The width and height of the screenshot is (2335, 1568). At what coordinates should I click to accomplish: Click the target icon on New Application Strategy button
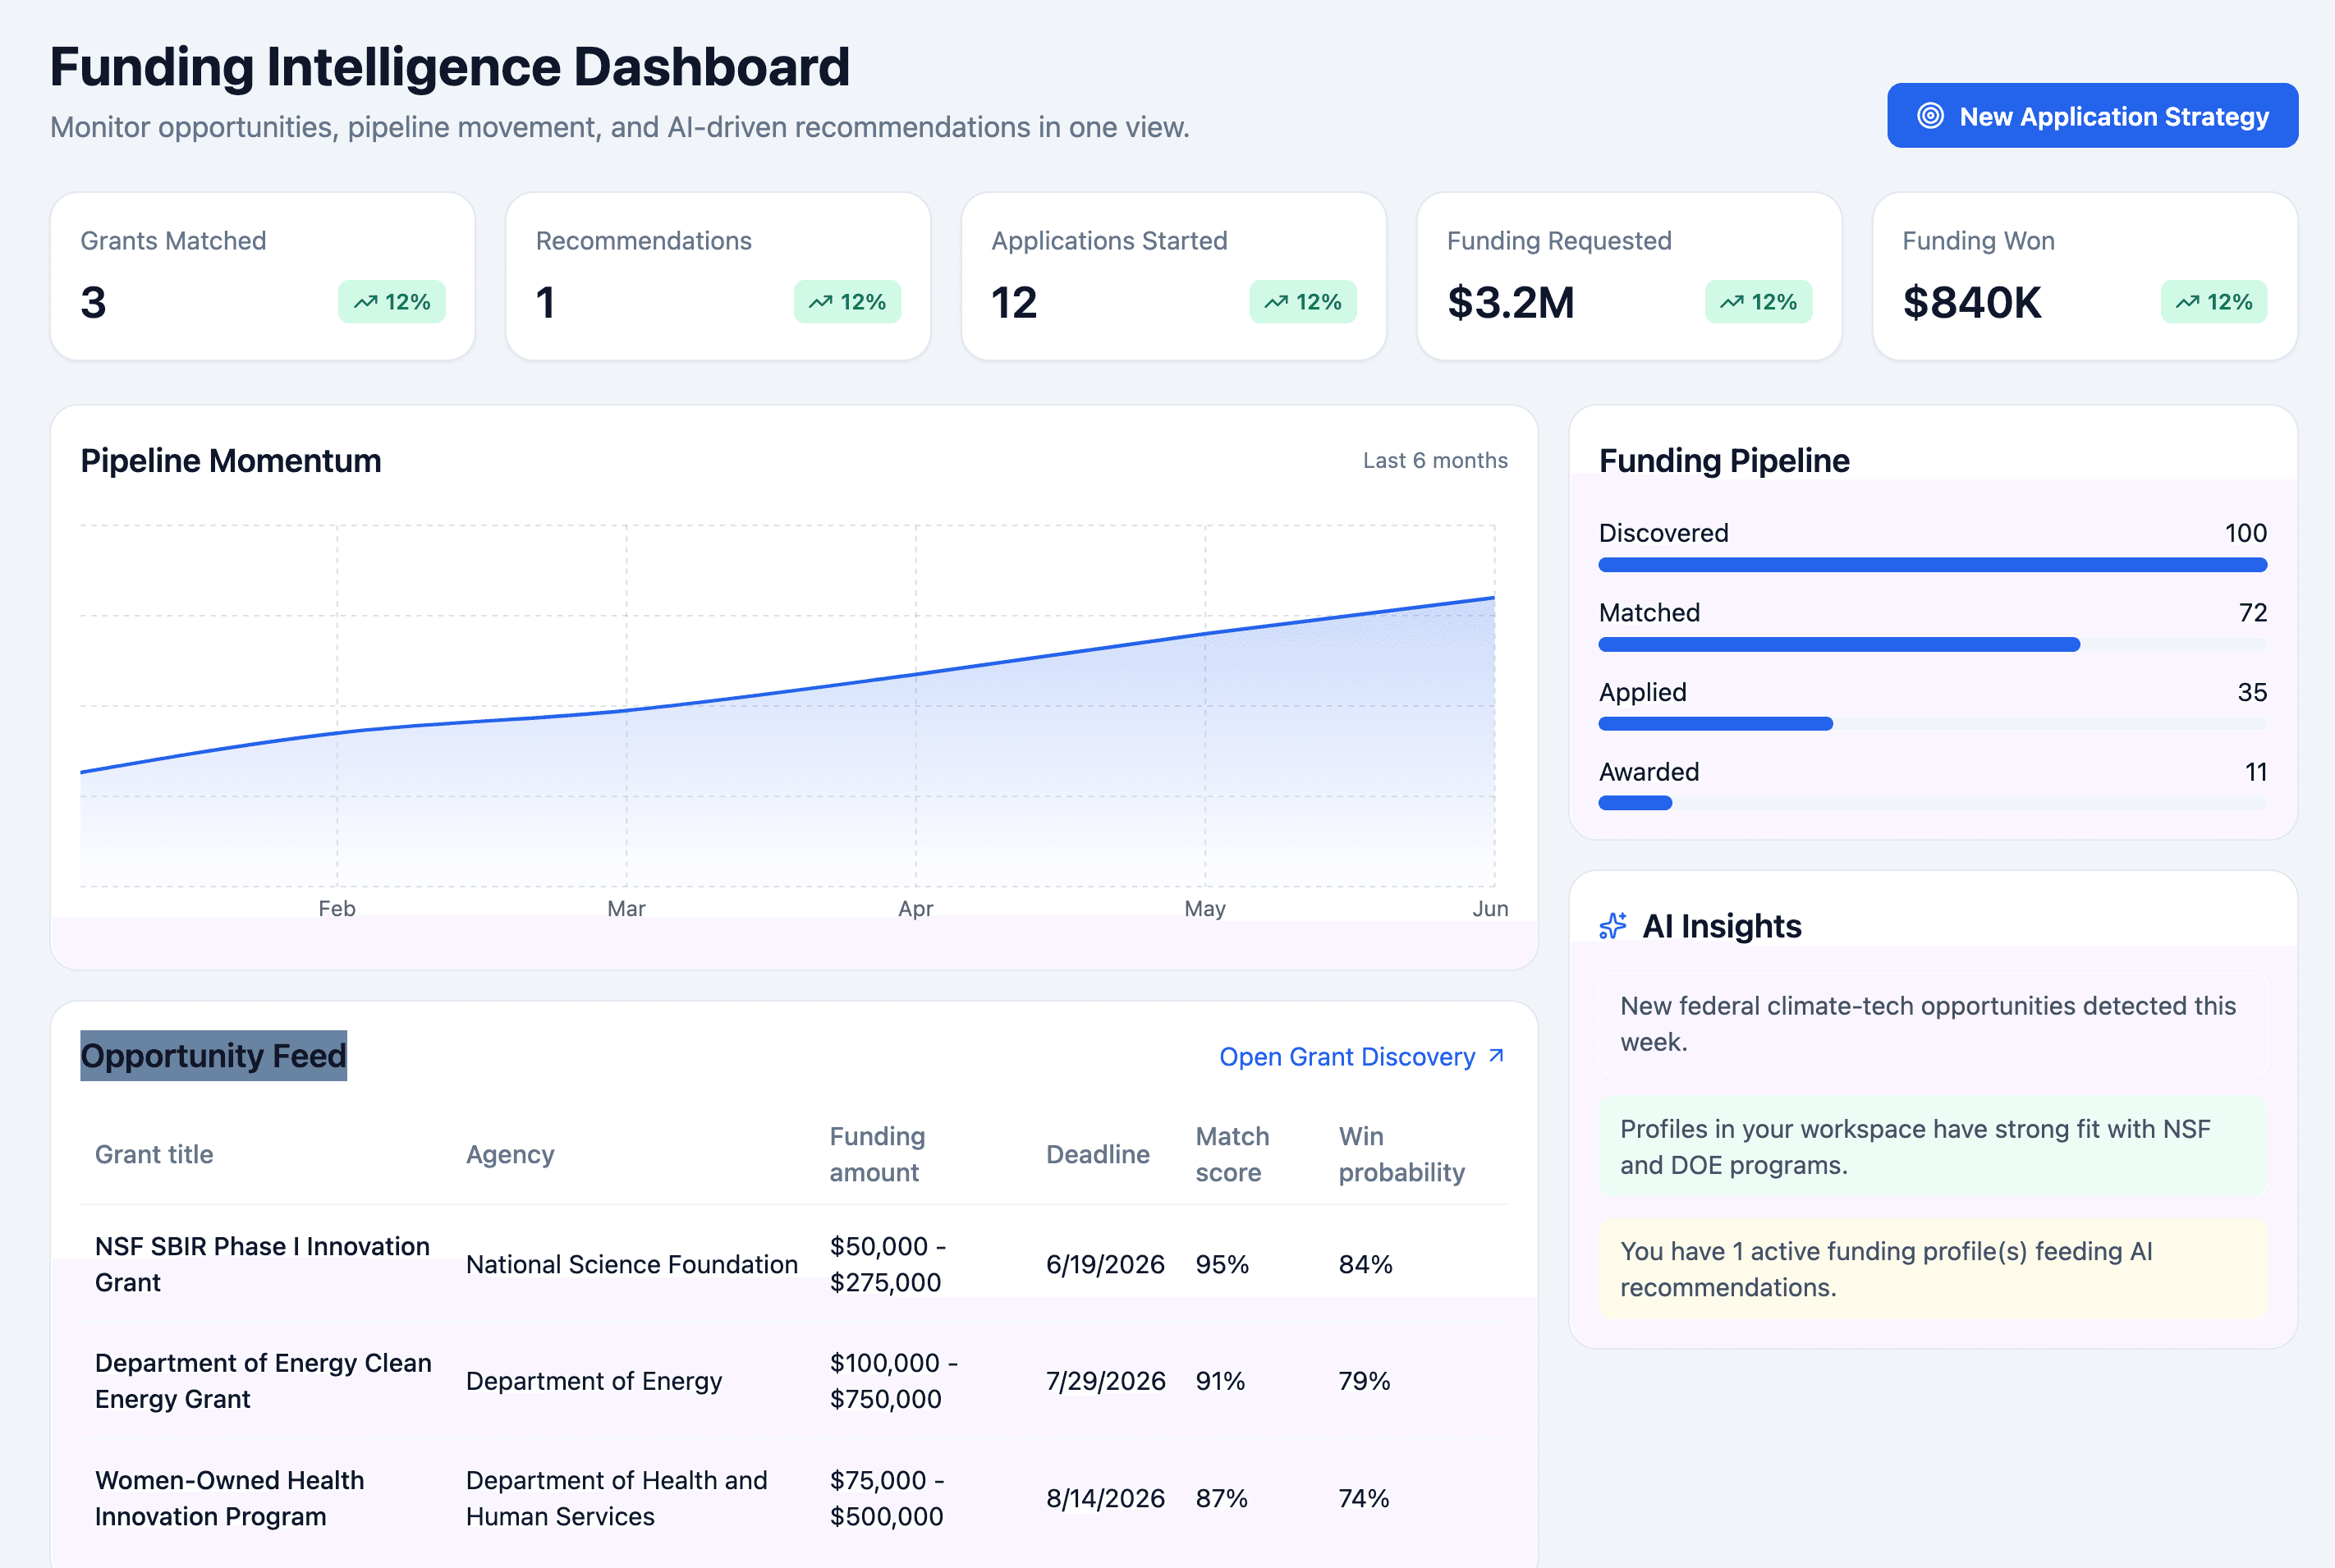coord(1930,115)
